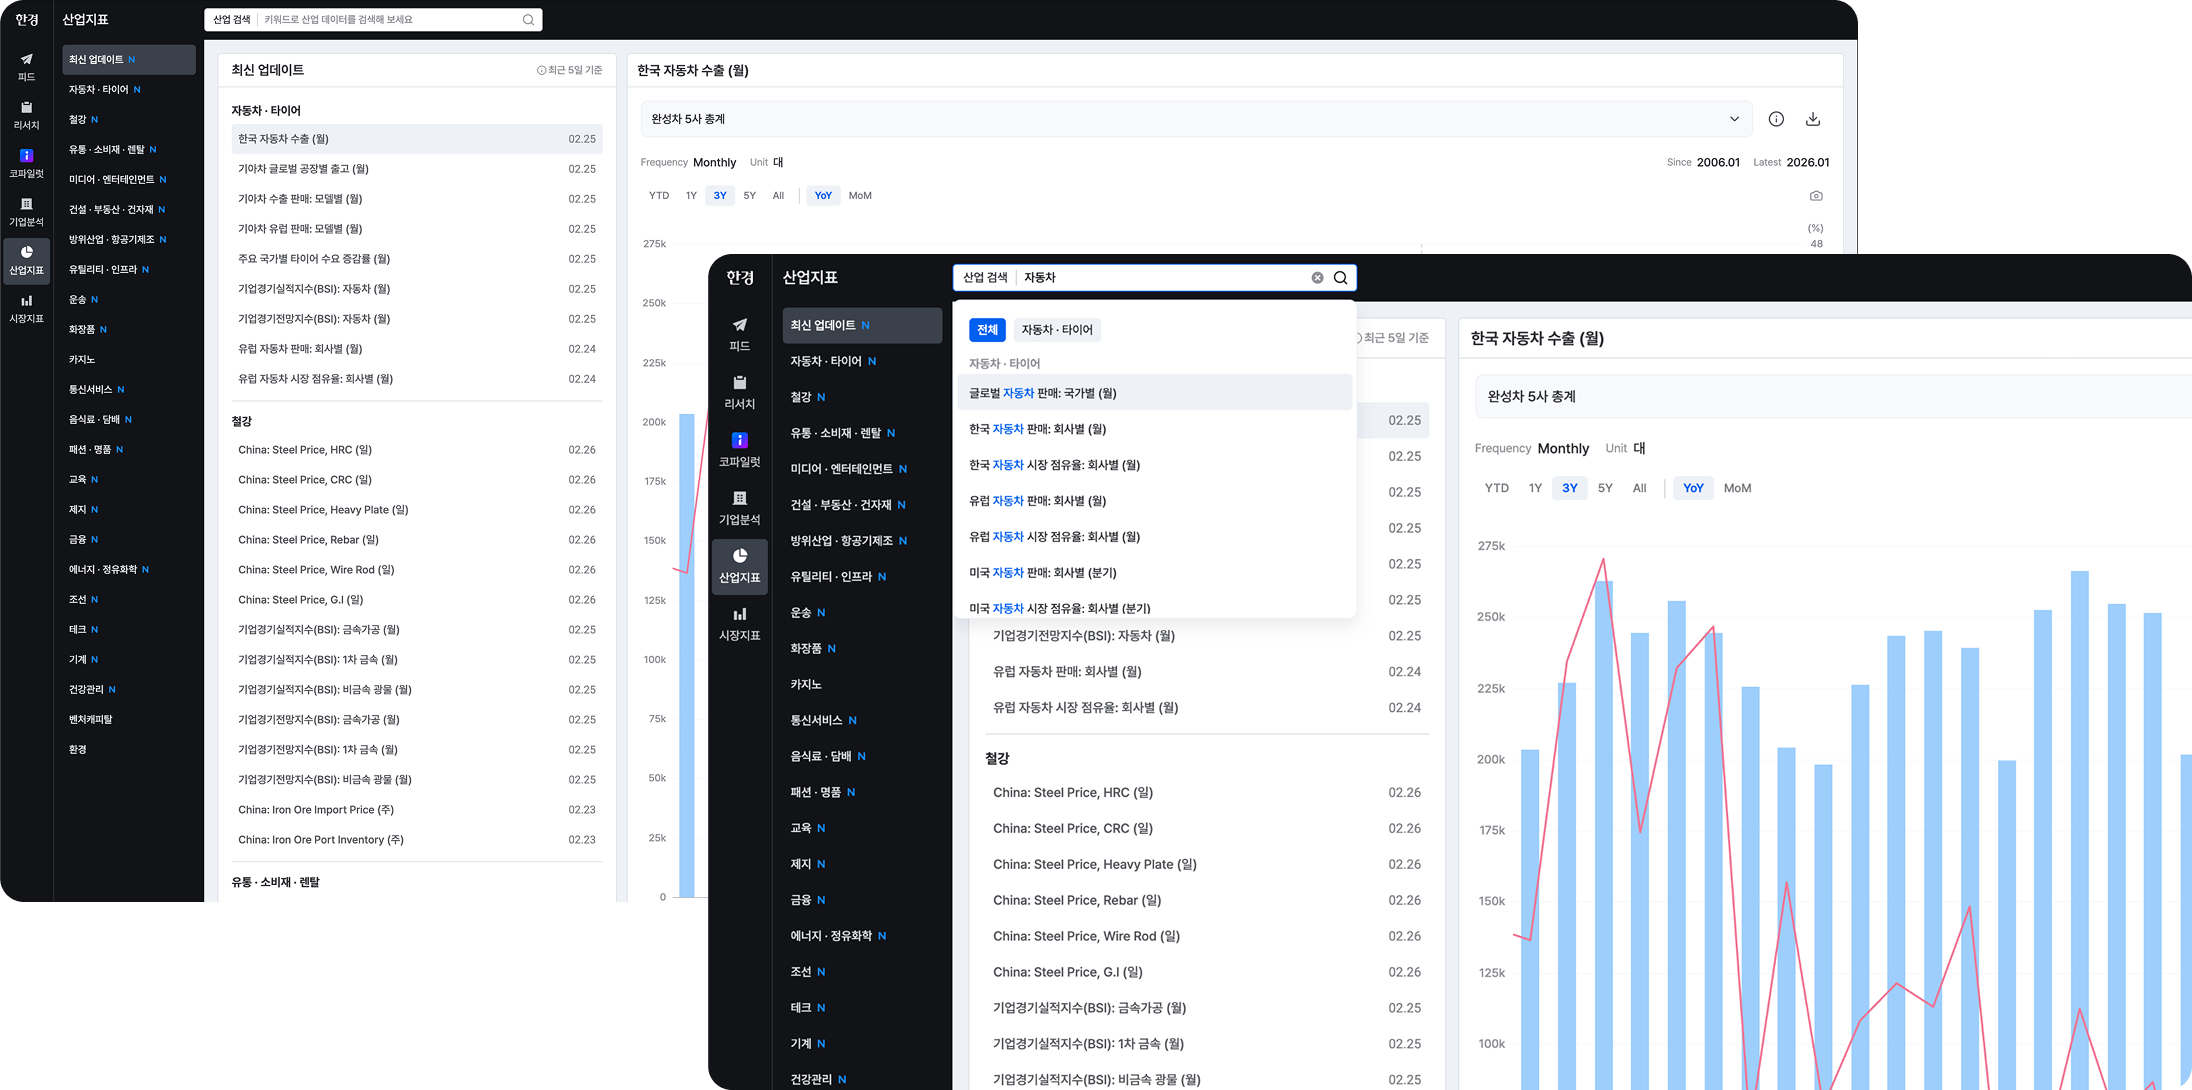Click the magnifier icon in the 자동차 search box
This screenshot has width=2192, height=1090.
click(1341, 278)
